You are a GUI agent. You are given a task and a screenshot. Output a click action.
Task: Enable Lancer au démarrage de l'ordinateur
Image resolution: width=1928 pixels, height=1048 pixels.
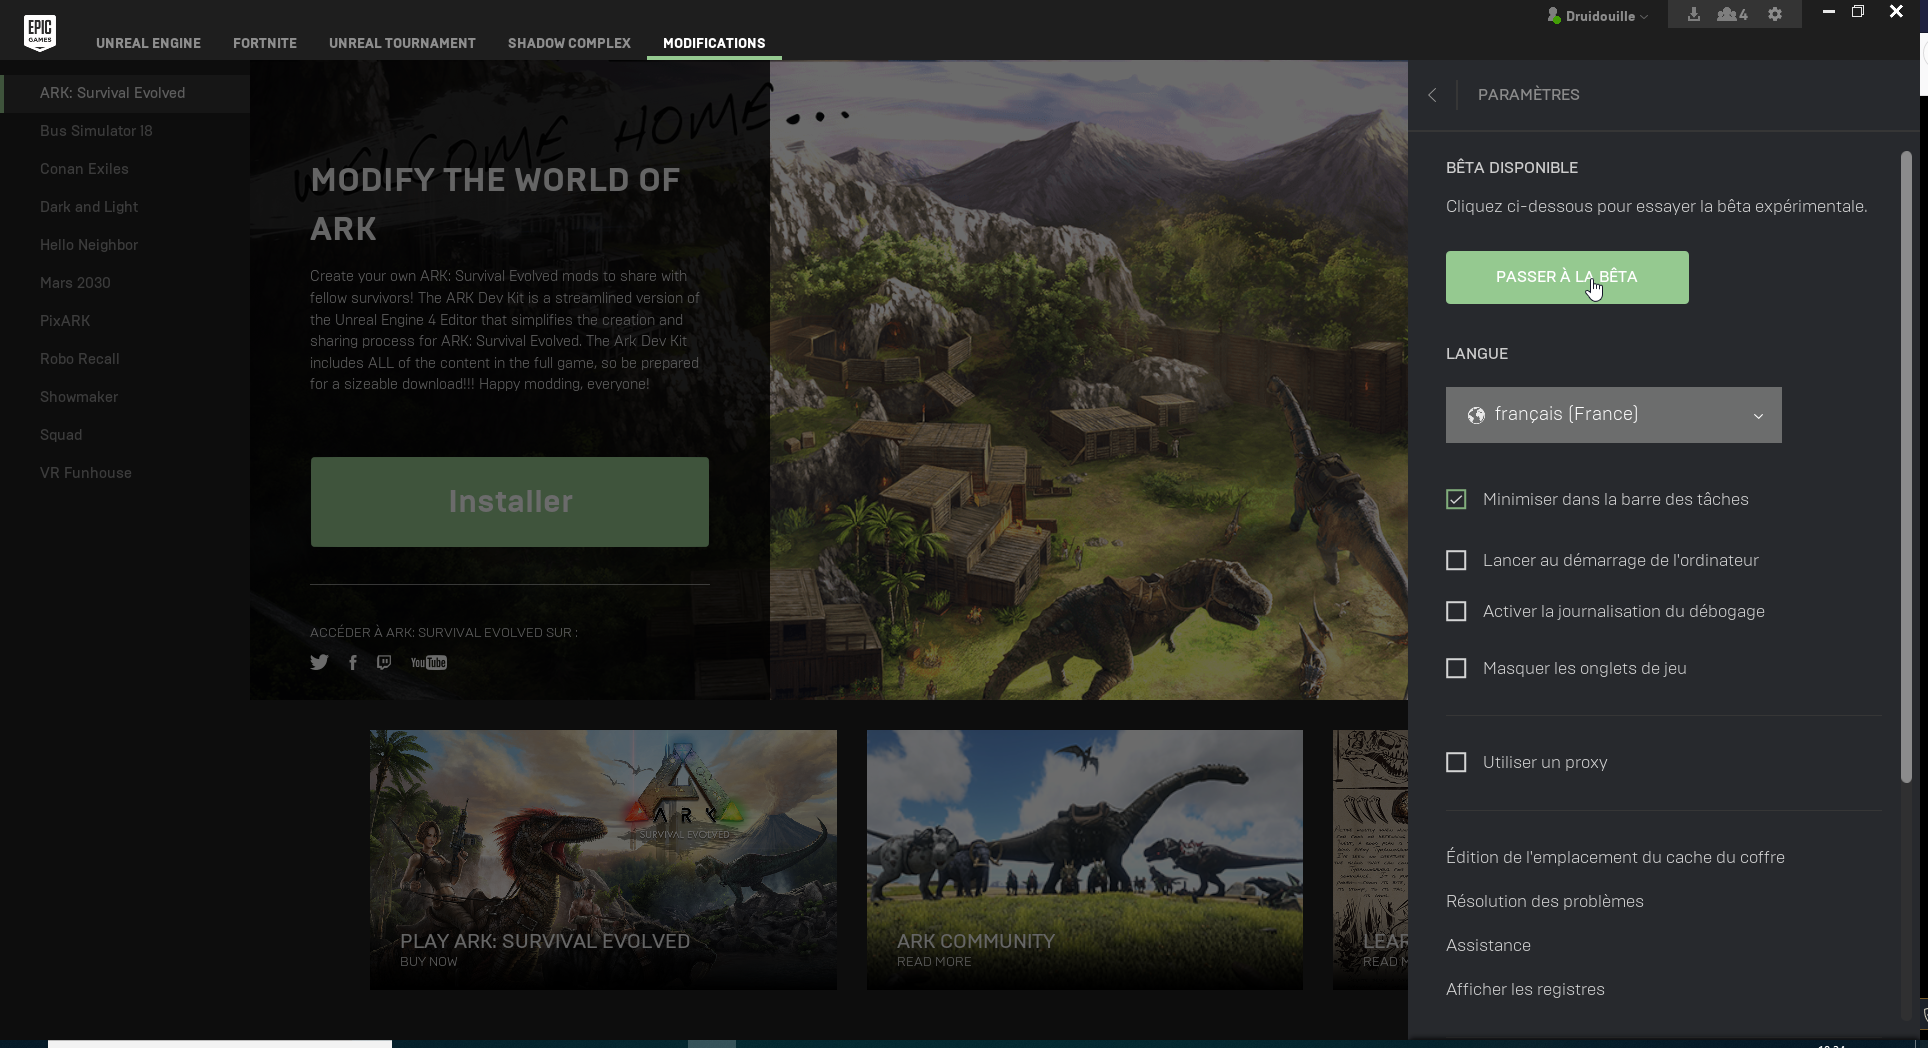[x=1456, y=560]
